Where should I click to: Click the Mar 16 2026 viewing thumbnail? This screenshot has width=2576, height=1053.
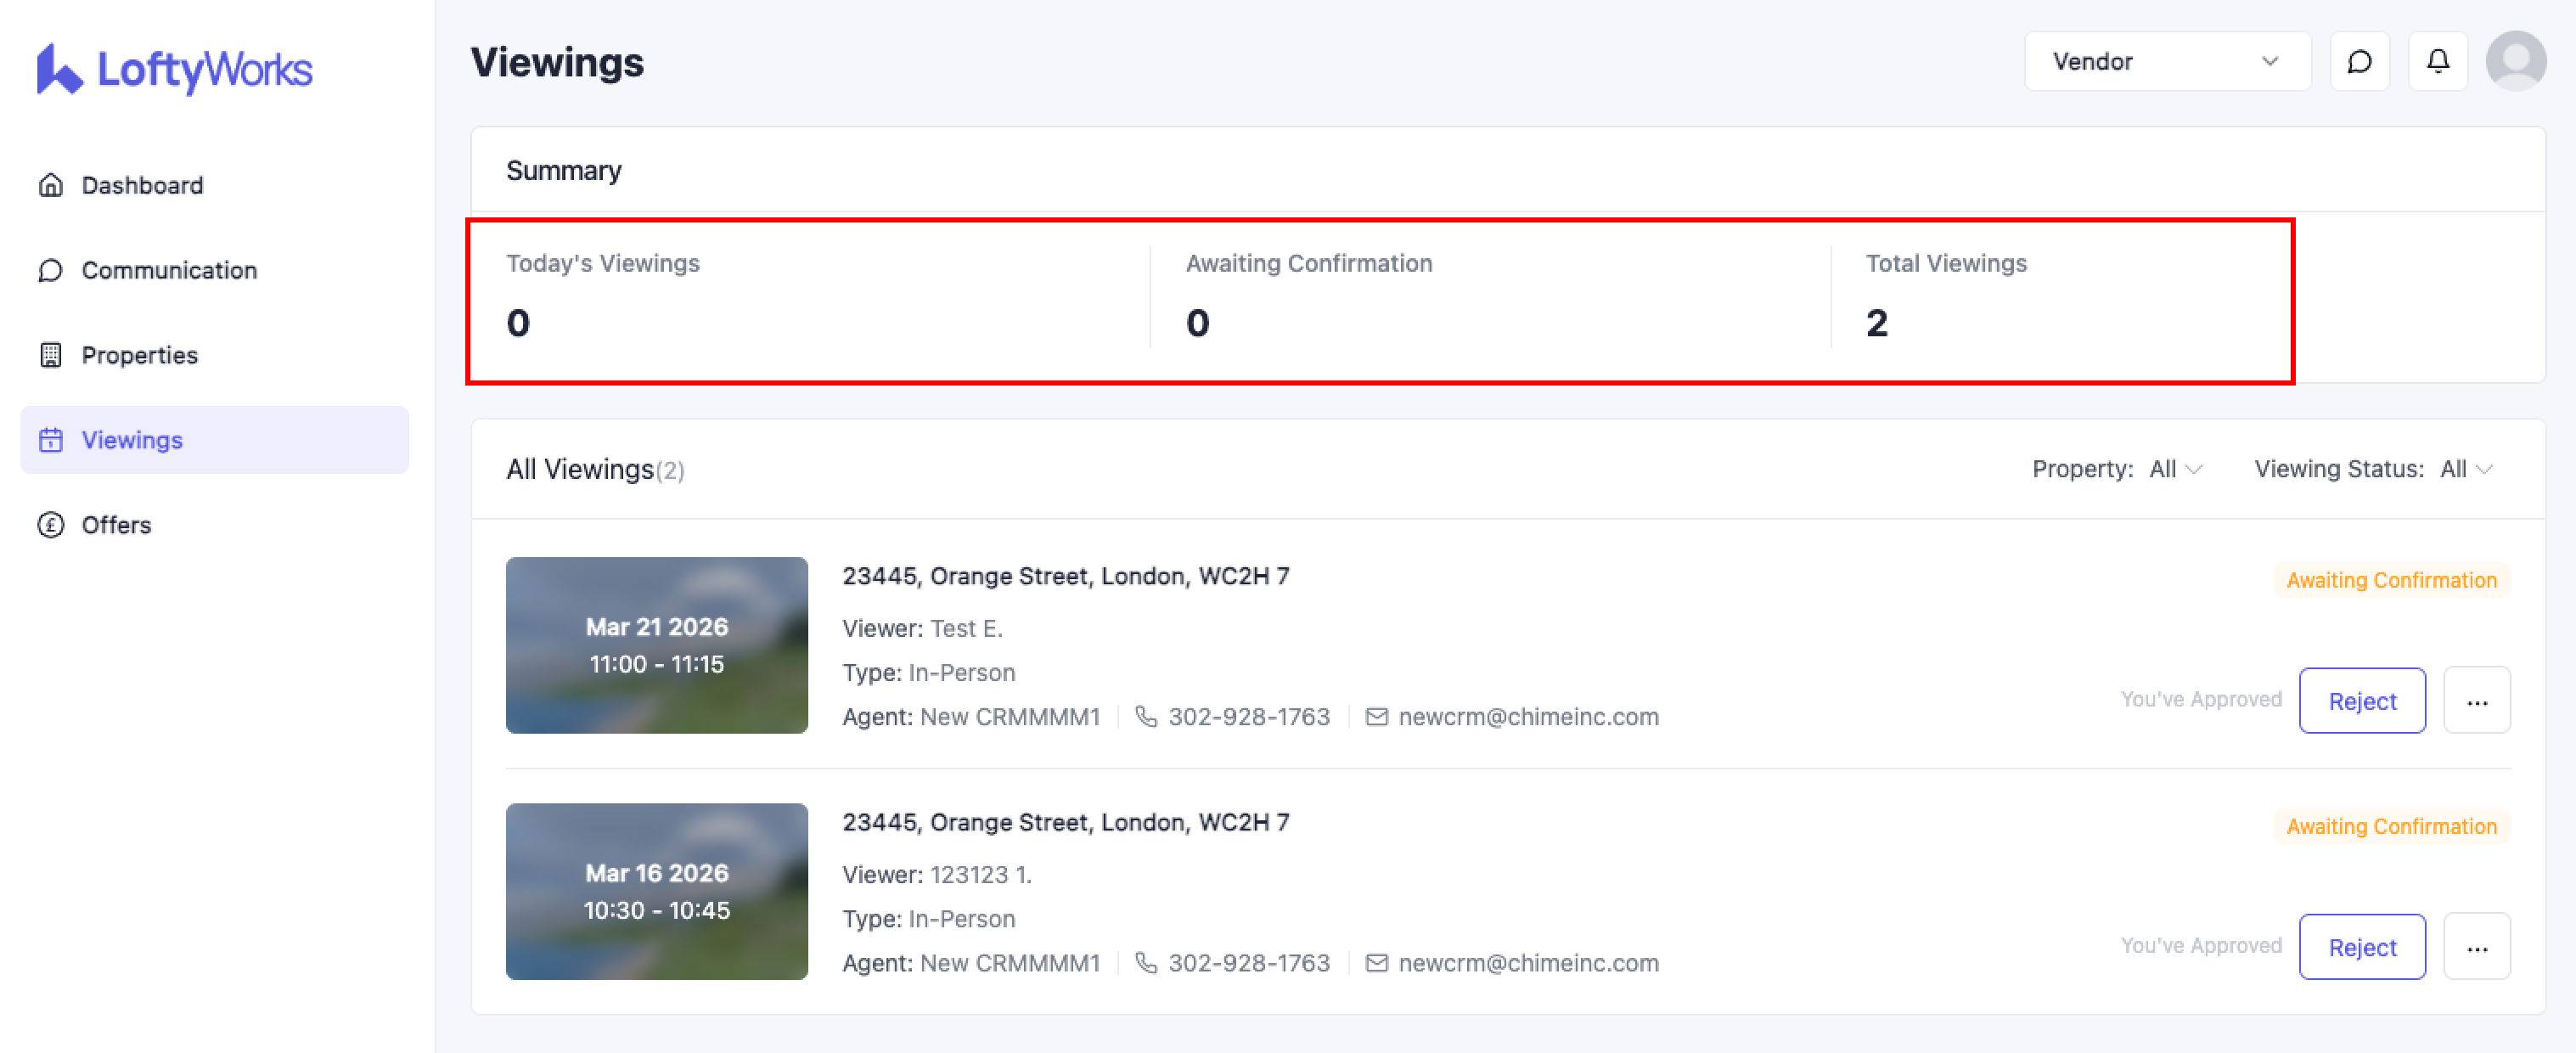[656, 891]
